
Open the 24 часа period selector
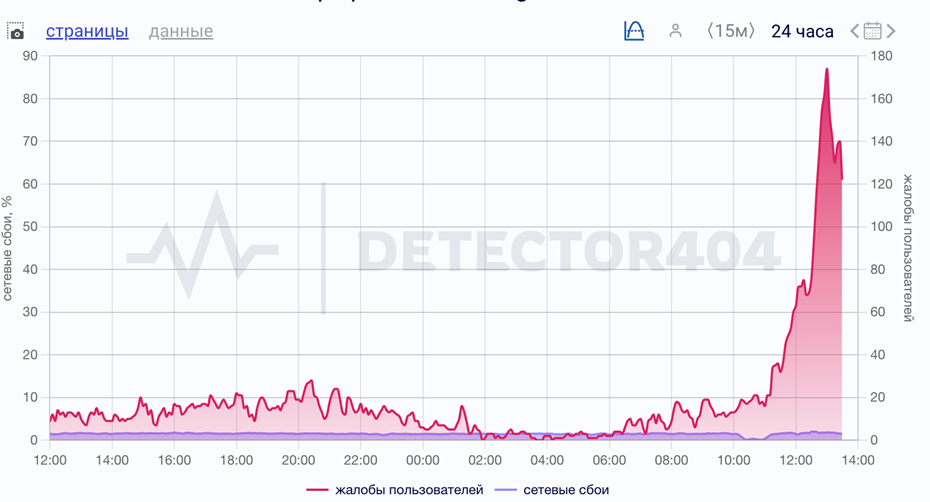click(x=802, y=31)
